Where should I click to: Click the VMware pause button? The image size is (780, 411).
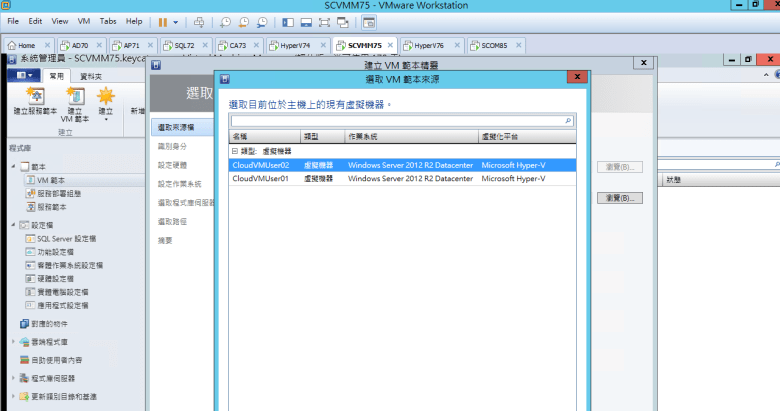(163, 21)
